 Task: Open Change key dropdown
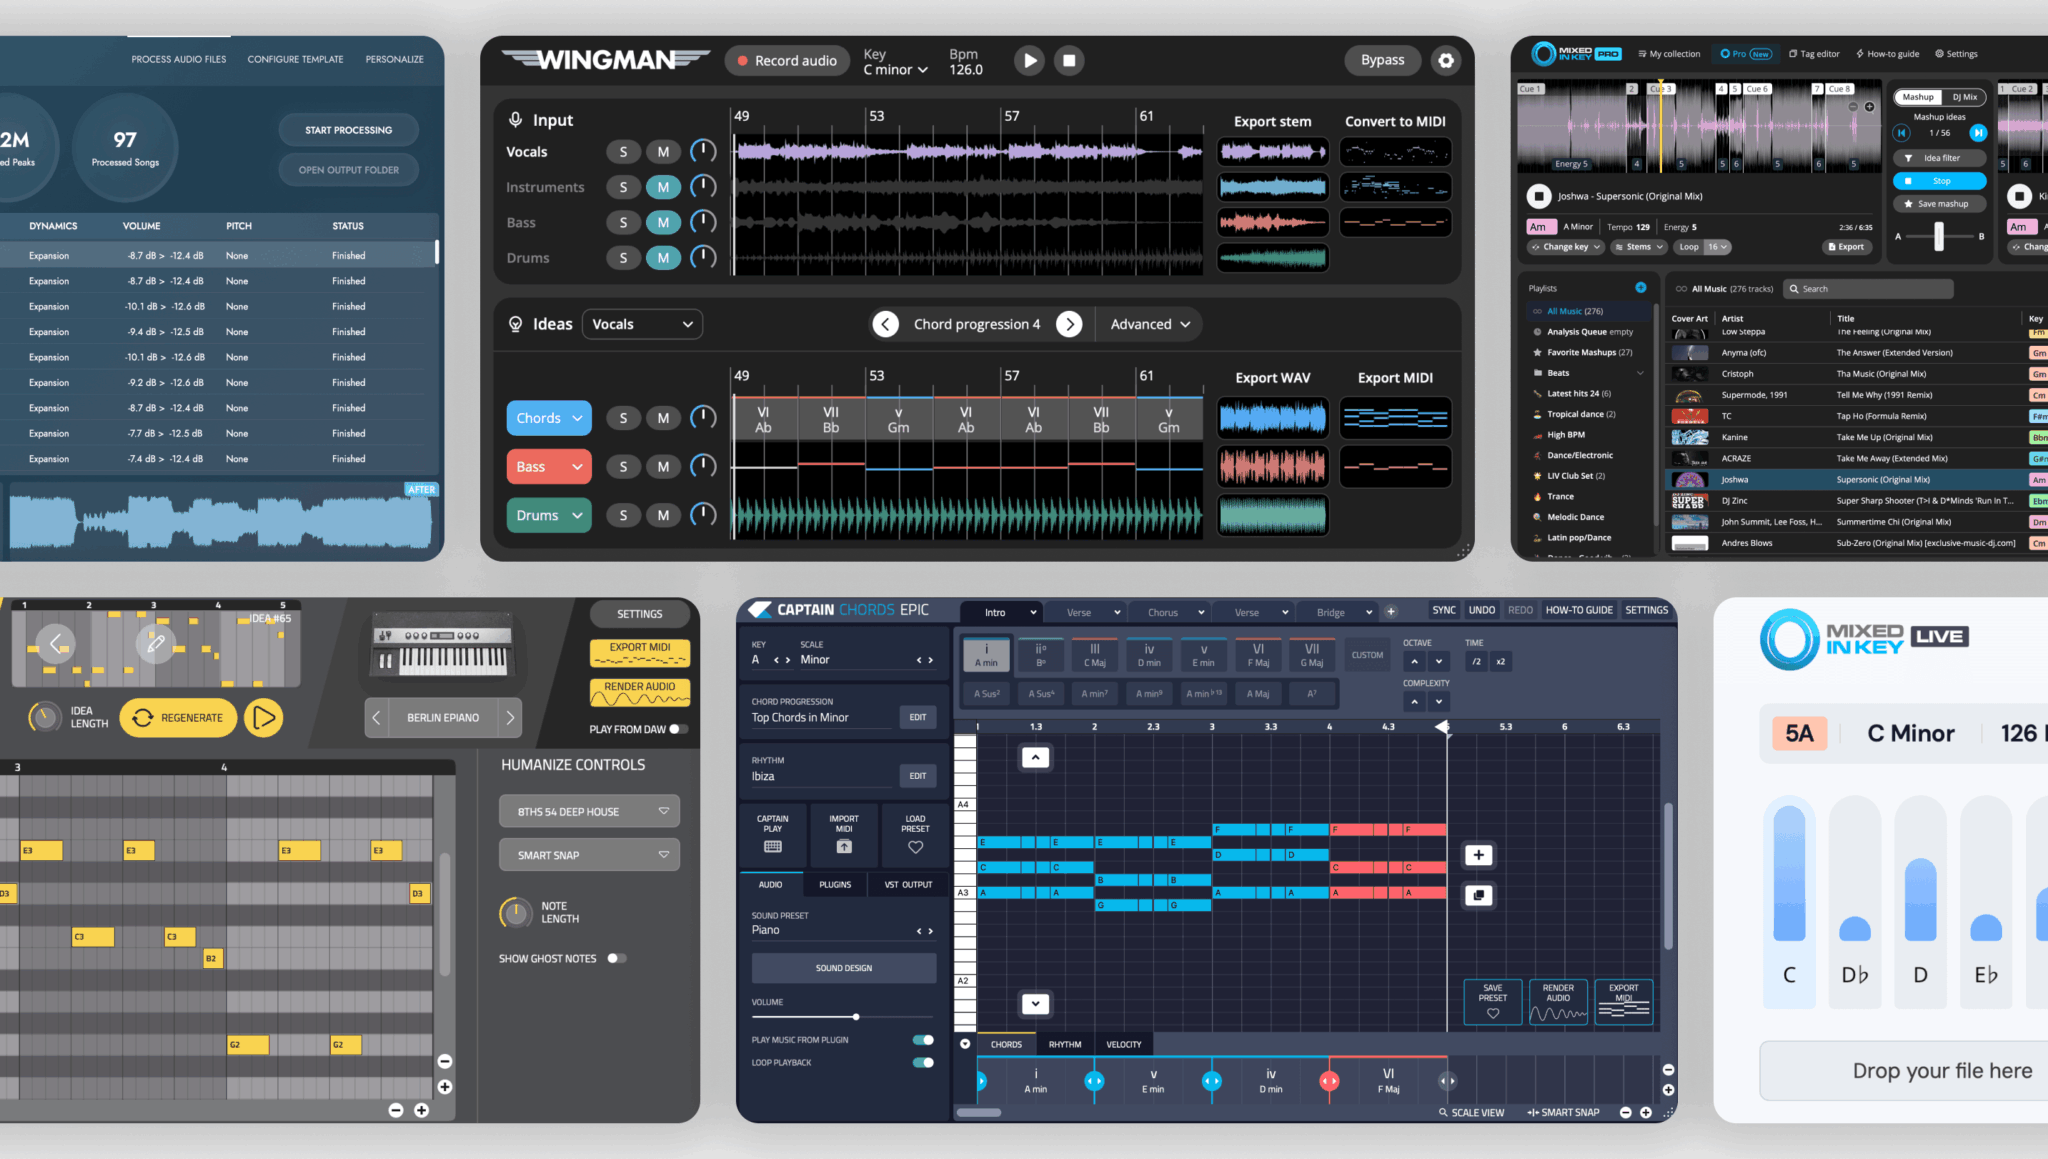[1565, 247]
